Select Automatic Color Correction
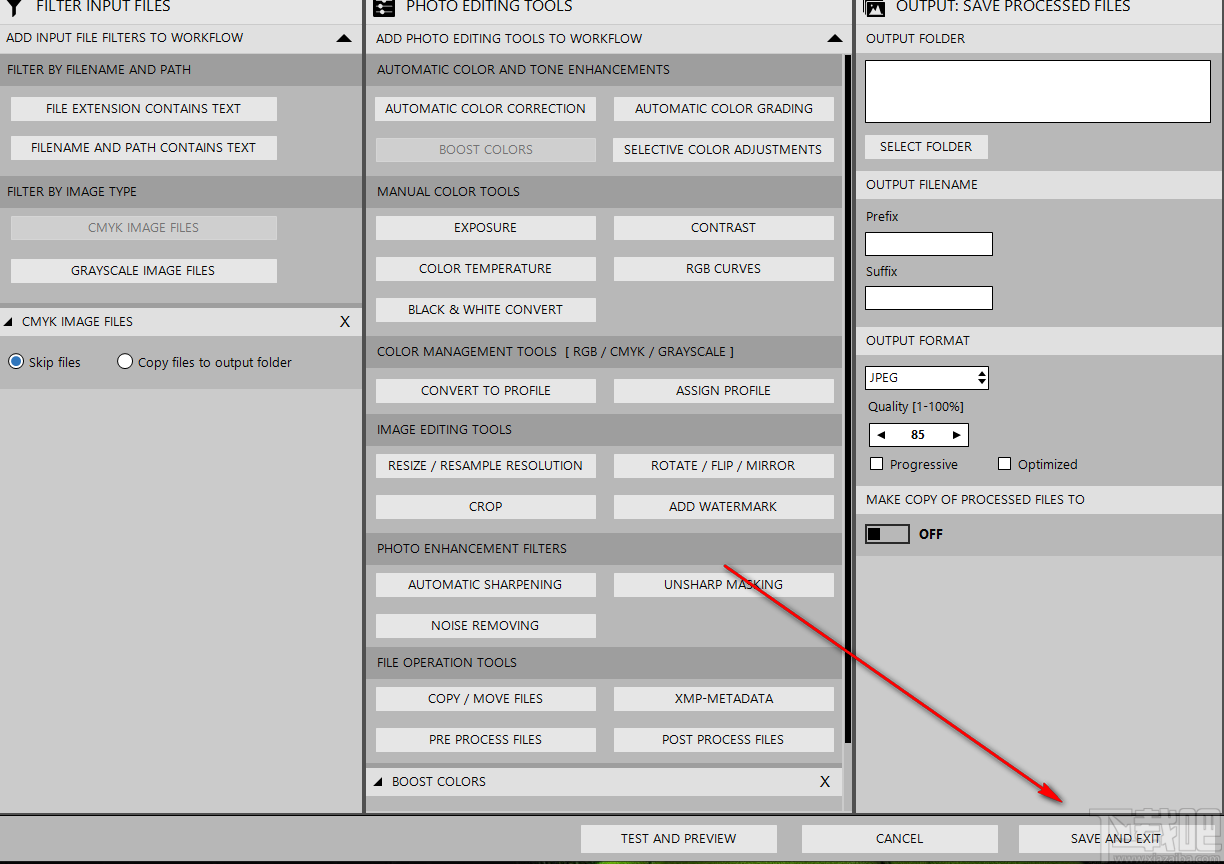Image resolution: width=1224 pixels, height=864 pixels. (x=485, y=108)
